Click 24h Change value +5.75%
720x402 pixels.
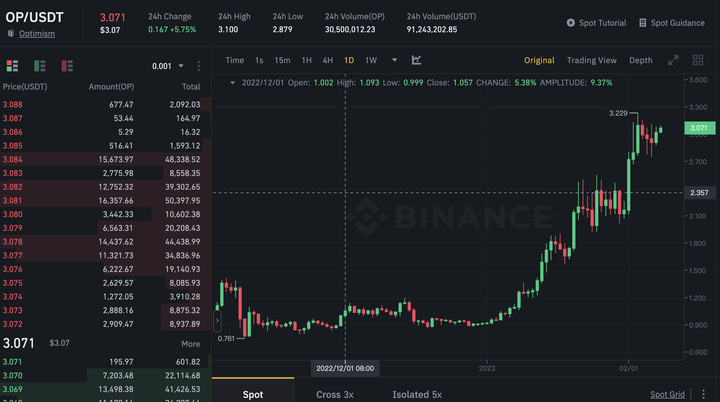[x=183, y=29]
